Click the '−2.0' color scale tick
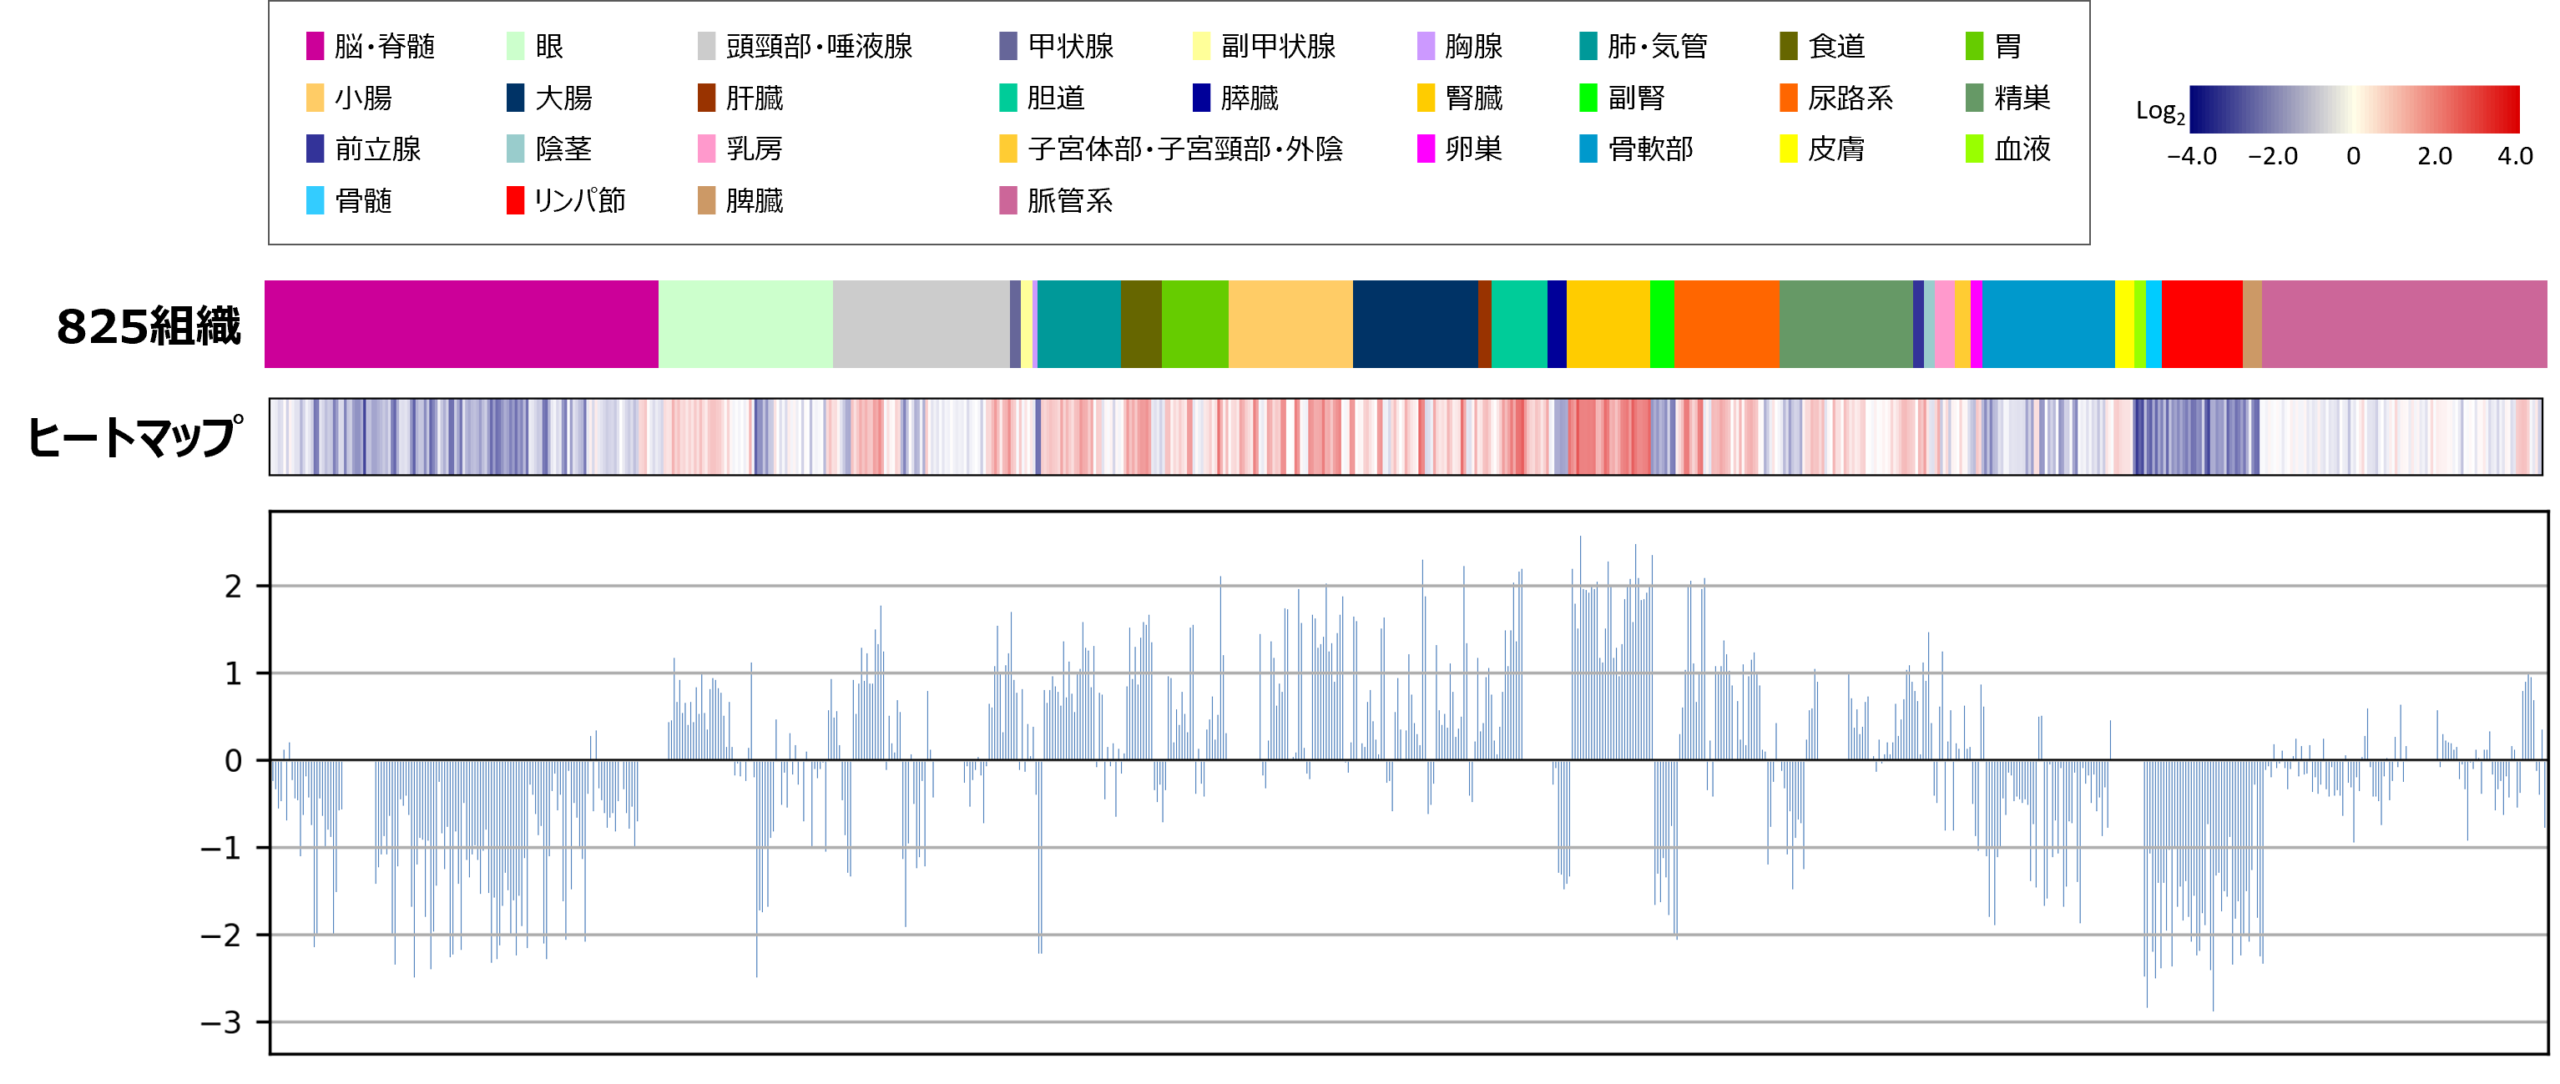The width and height of the screenshot is (2560, 1084). pos(2272,156)
